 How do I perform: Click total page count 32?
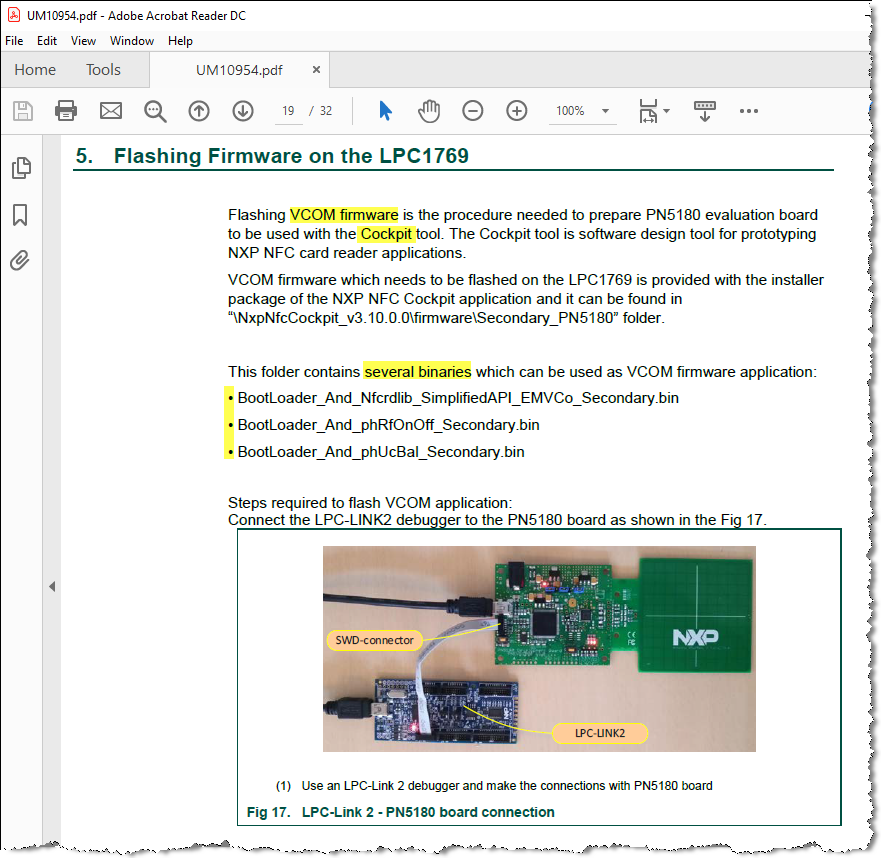tap(326, 111)
